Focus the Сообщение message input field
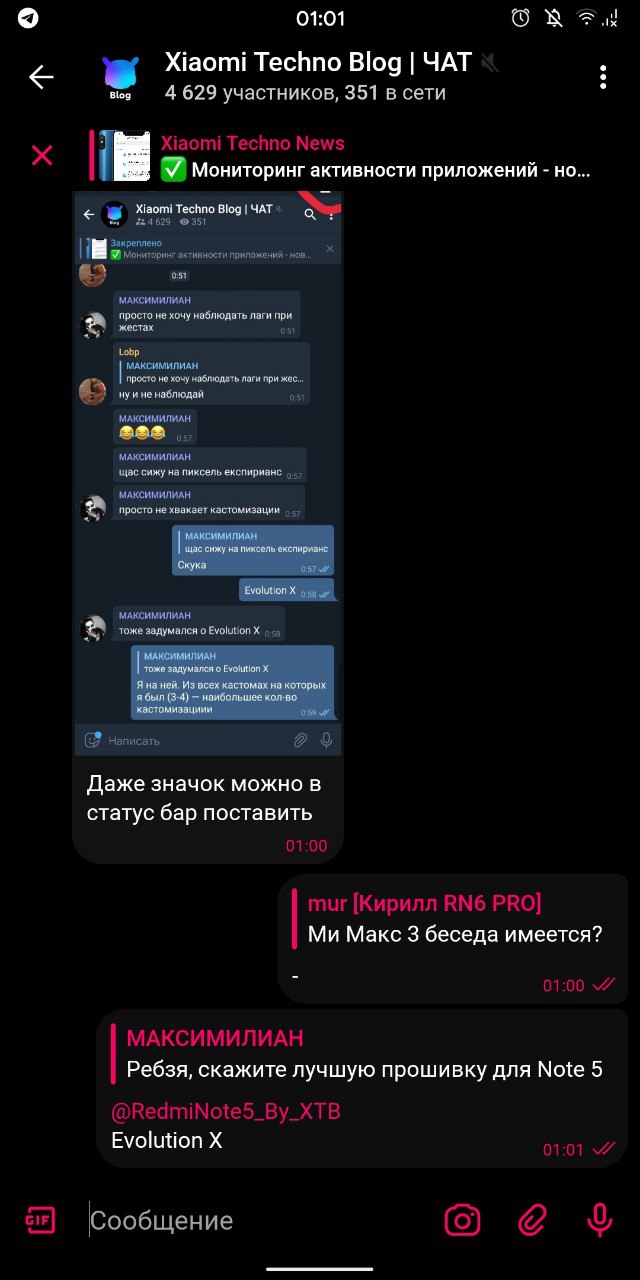Screen dimensions: 640x1280 coord(260,1220)
